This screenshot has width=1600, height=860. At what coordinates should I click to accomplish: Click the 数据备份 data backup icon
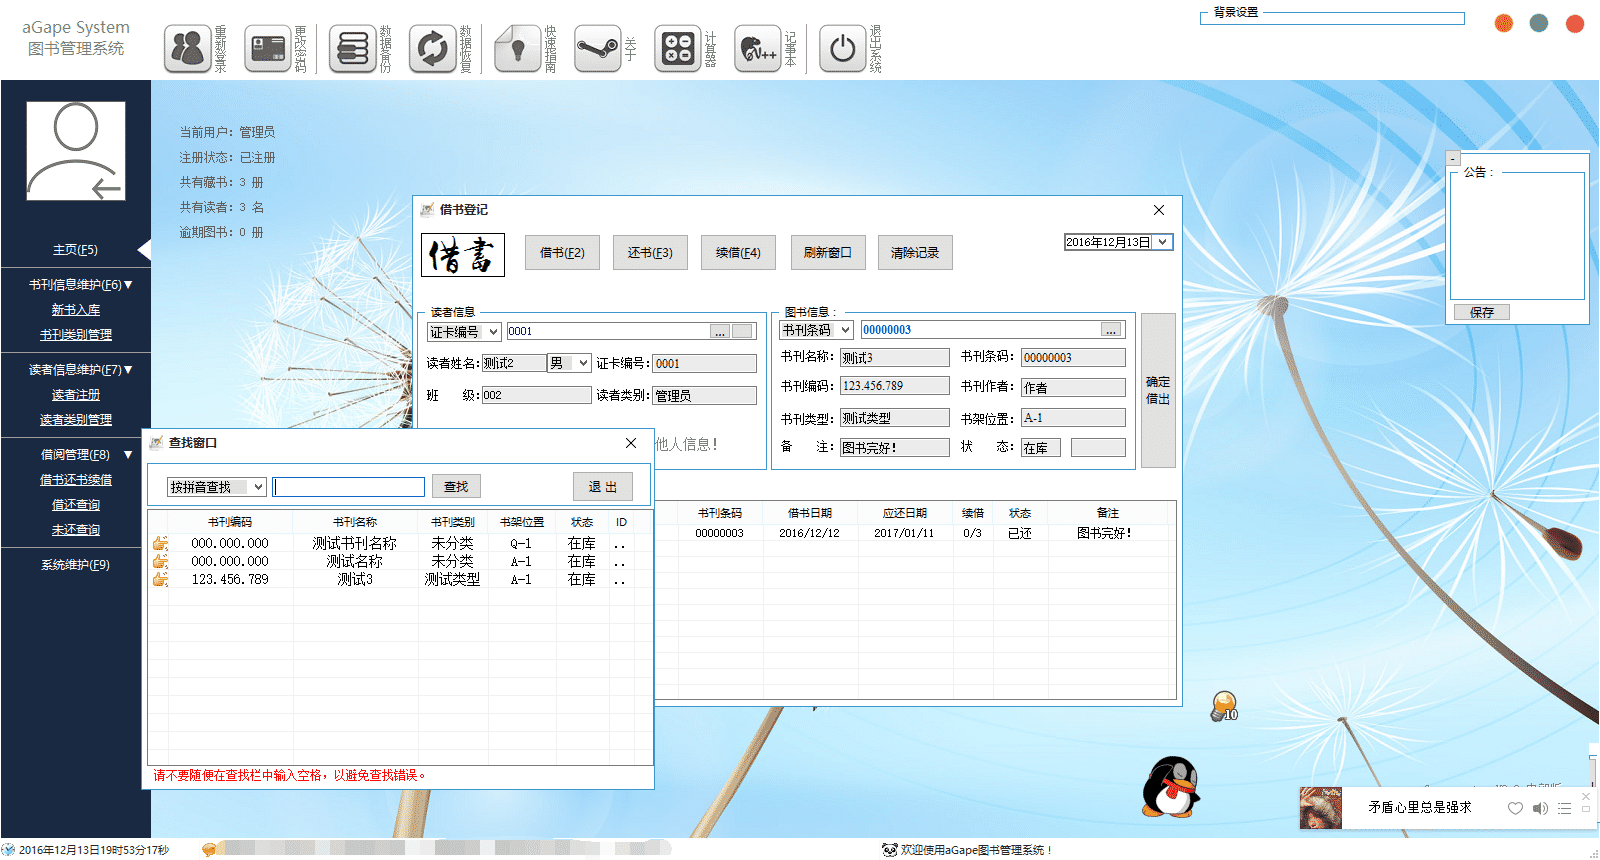(353, 48)
